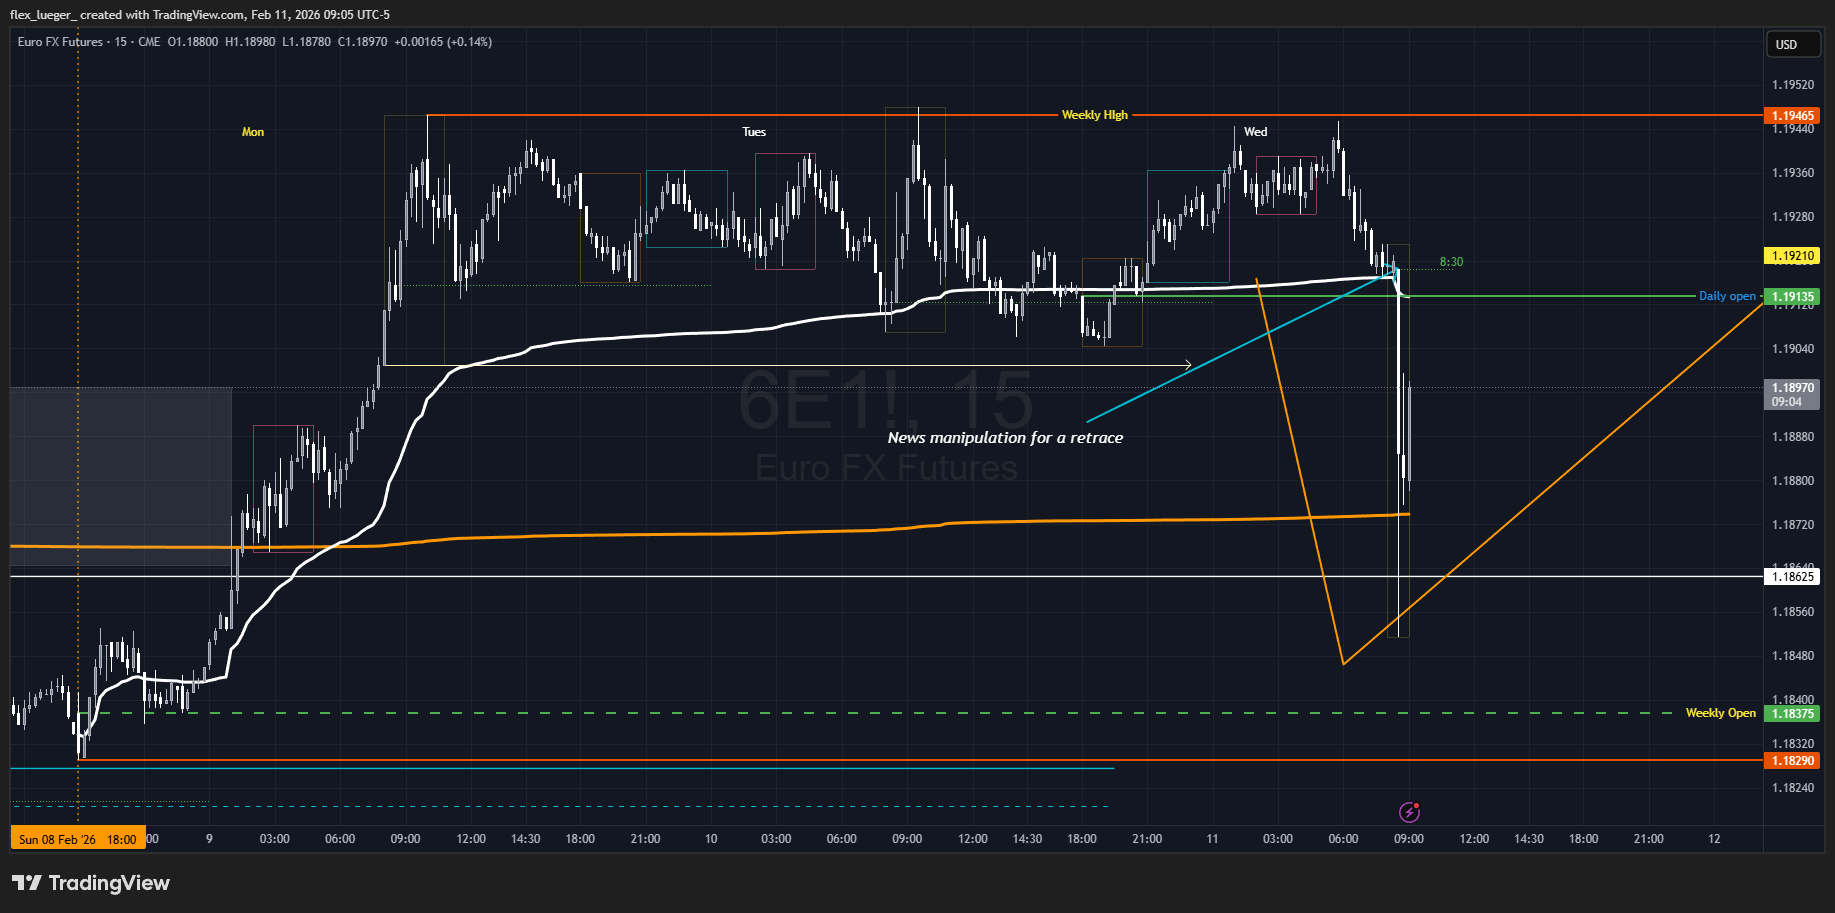
Task: Open the USD currency selector
Action: point(1791,45)
